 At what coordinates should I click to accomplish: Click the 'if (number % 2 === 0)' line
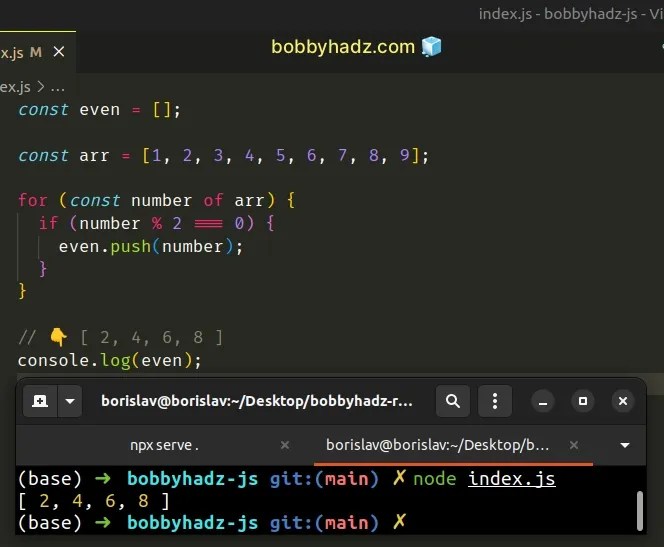click(x=156, y=223)
